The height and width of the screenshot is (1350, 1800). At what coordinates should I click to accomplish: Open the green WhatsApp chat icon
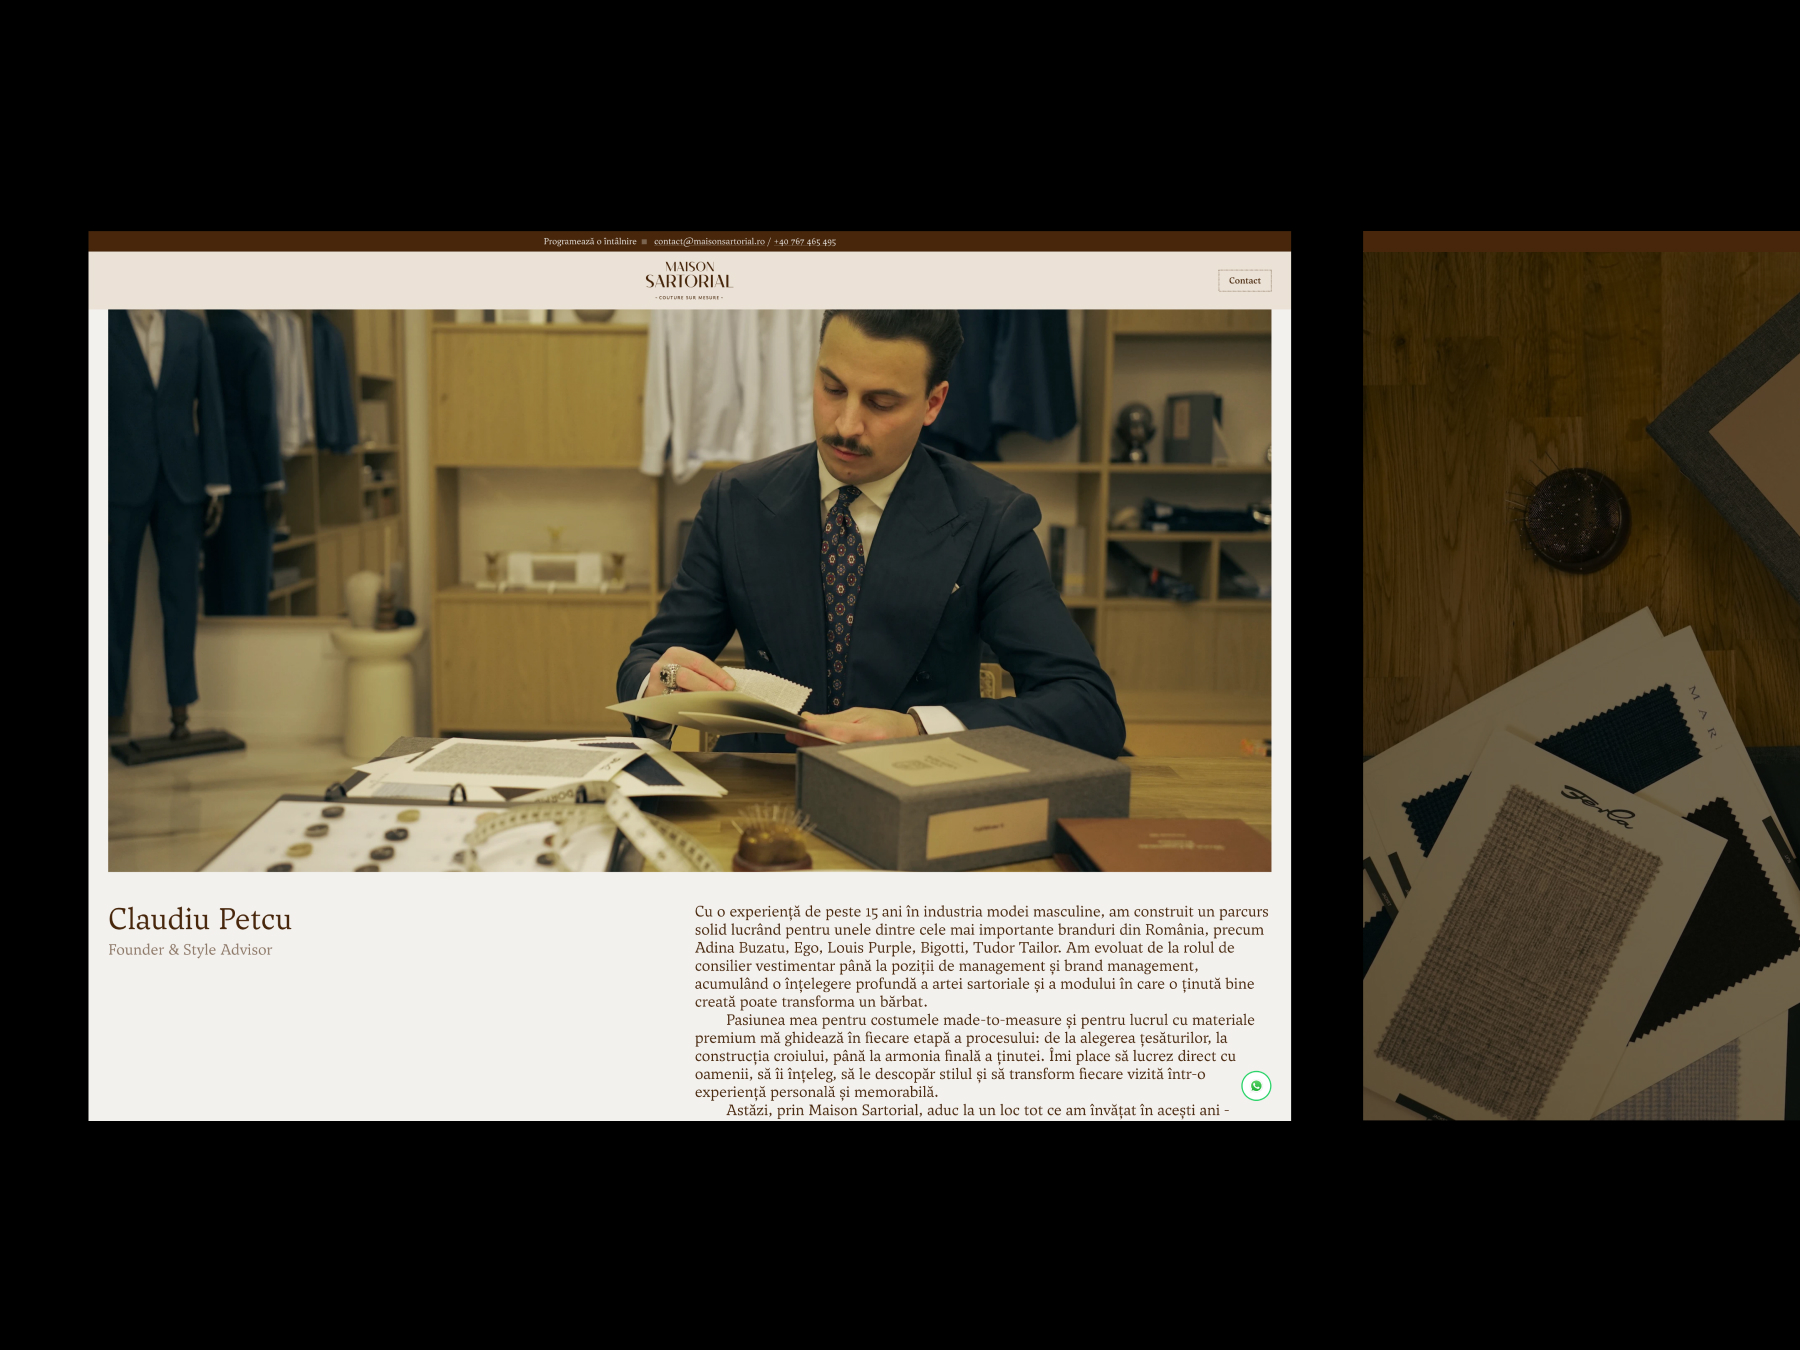[x=1256, y=1085]
